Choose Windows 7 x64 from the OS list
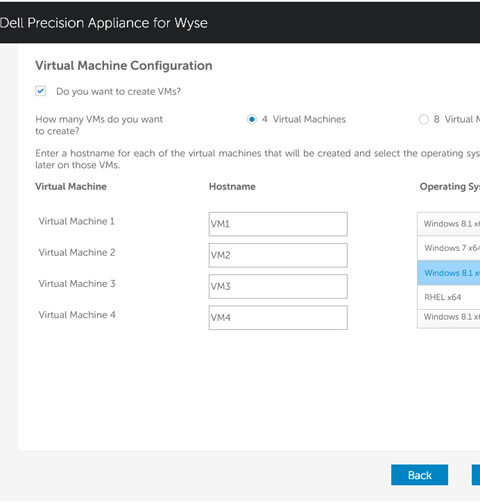Image resolution: width=480 pixels, height=503 pixels. pyautogui.click(x=449, y=248)
